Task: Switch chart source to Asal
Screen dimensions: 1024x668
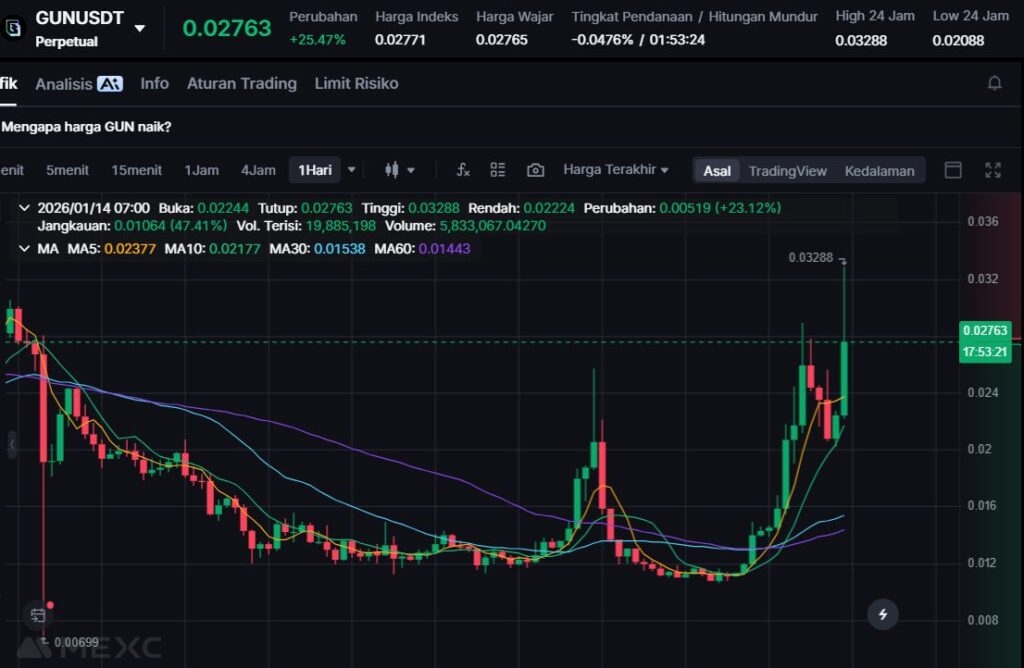Action: point(716,171)
